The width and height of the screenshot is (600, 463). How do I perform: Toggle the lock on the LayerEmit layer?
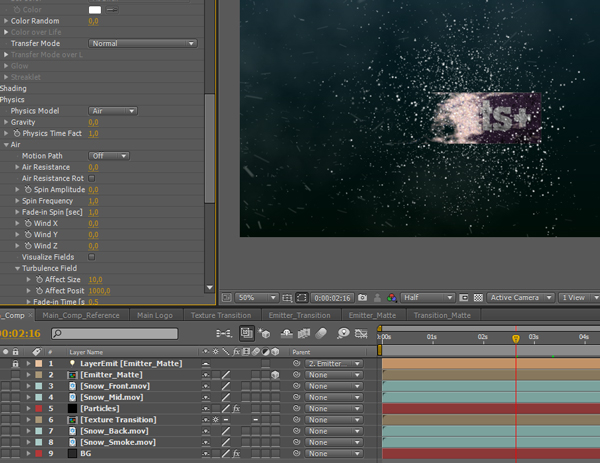pyautogui.click(x=15, y=364)
